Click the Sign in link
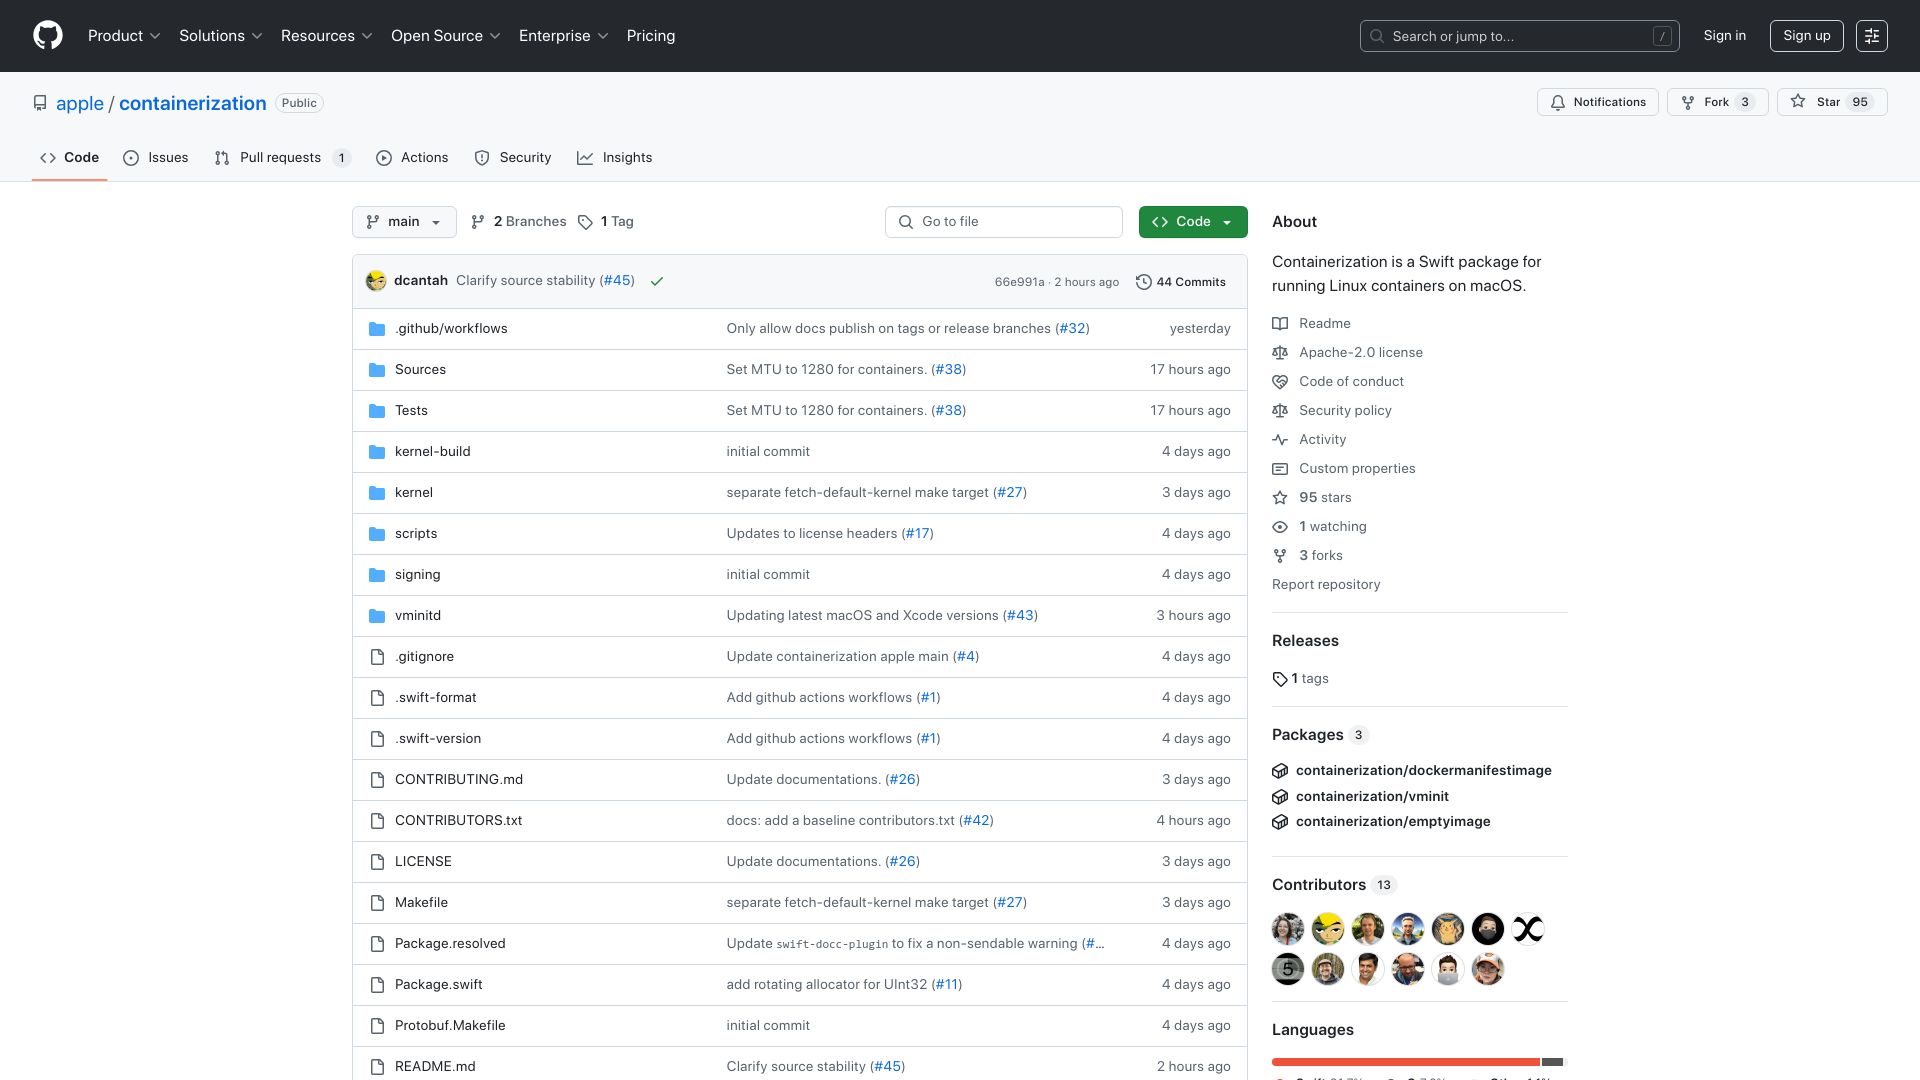 point(1725,36)
